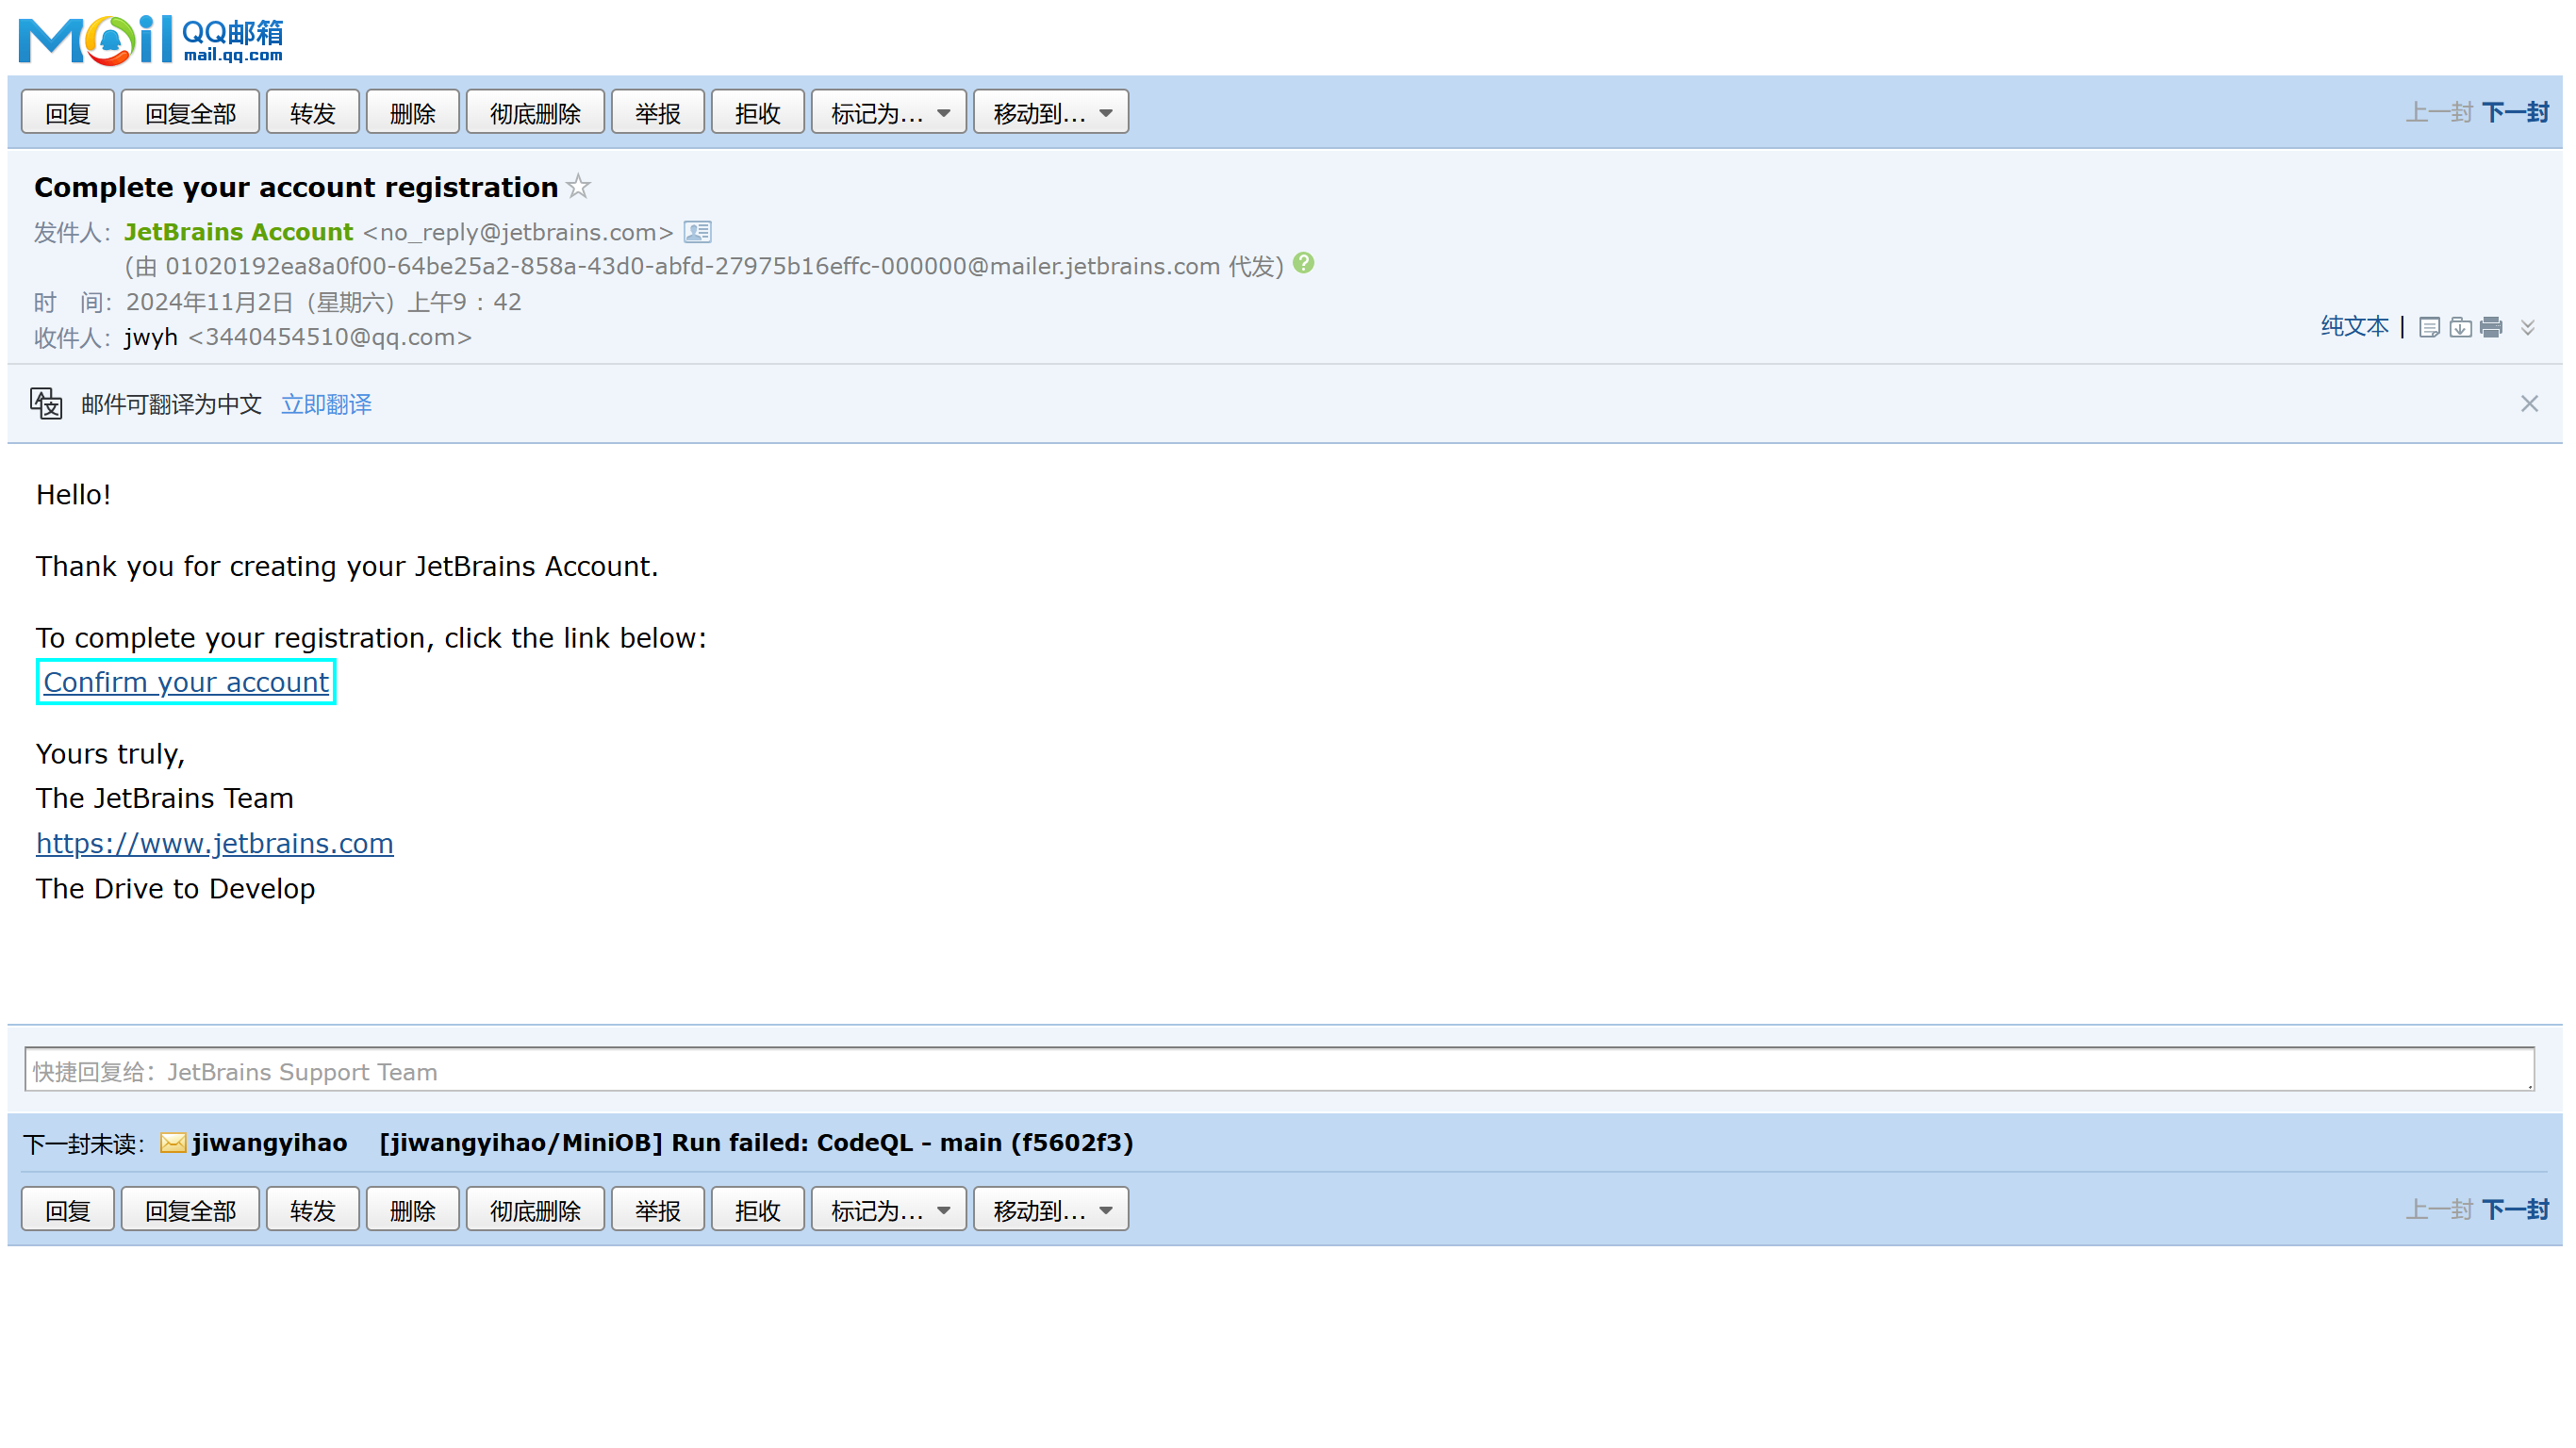The image size is (2576, 1448).
Task: Click the top 拒收 button
Action: (x=758, y=112)
